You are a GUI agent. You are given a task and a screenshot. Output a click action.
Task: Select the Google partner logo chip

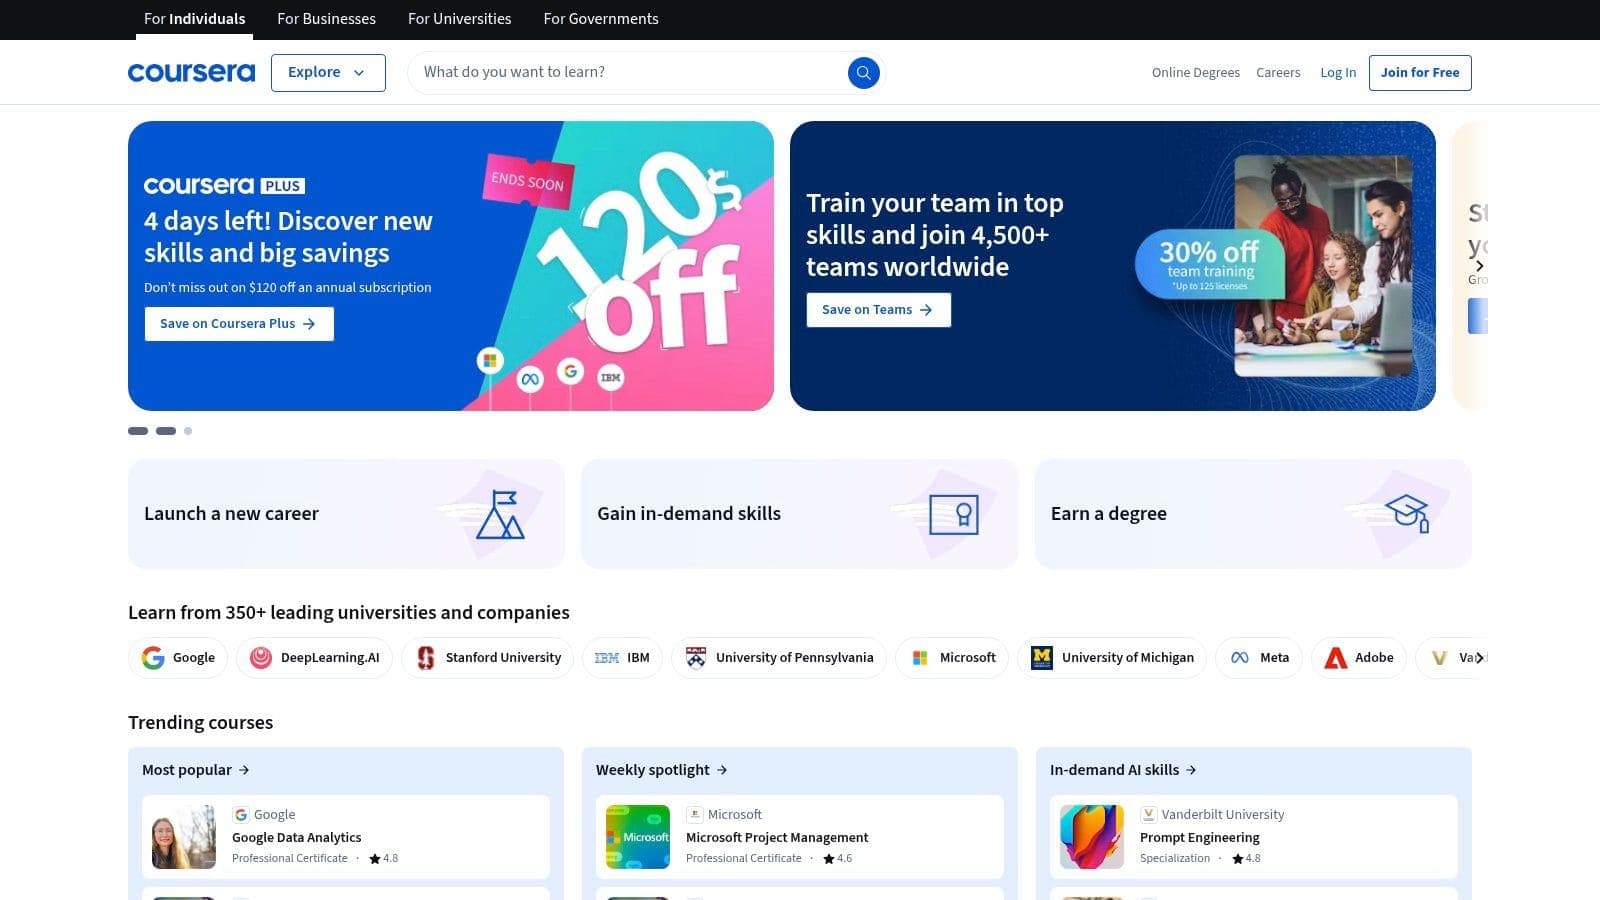pyautogui.click(x=179, y=658)
